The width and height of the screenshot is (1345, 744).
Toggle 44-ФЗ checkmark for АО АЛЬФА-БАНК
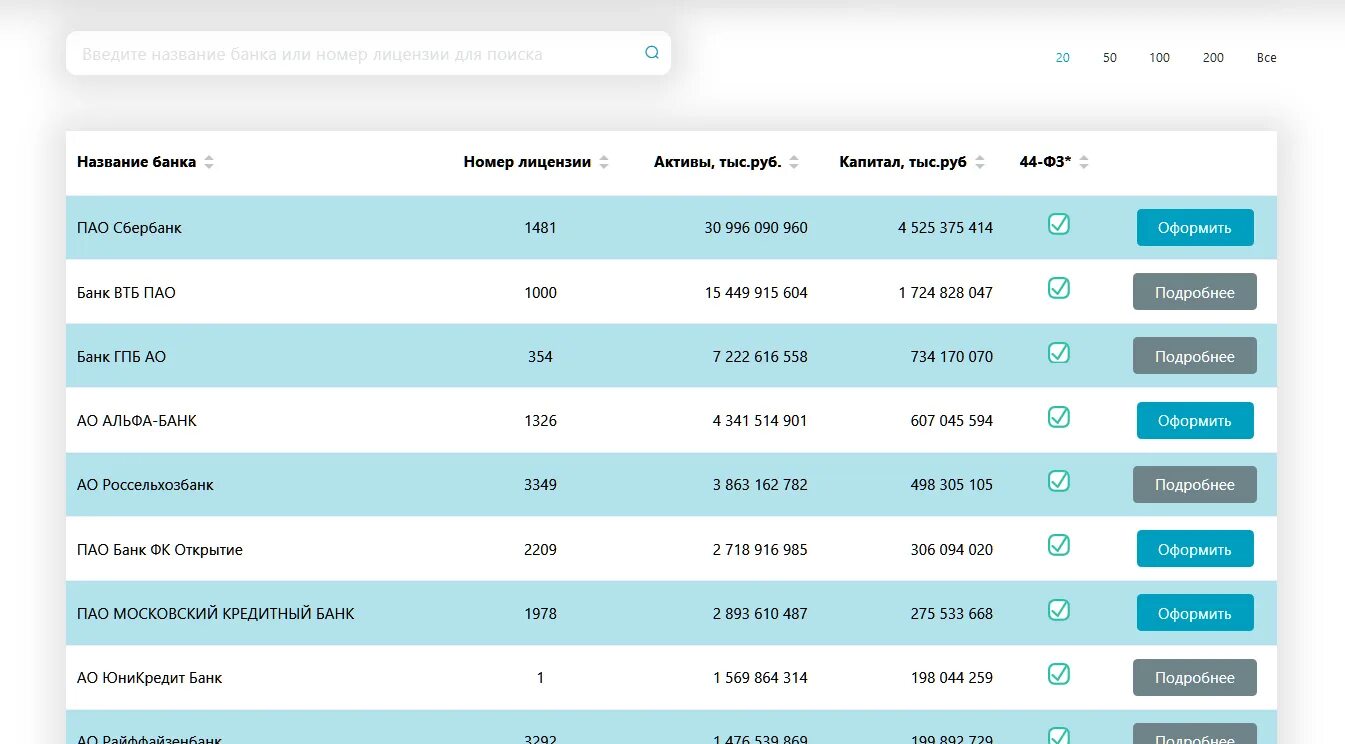(1059, 417)
